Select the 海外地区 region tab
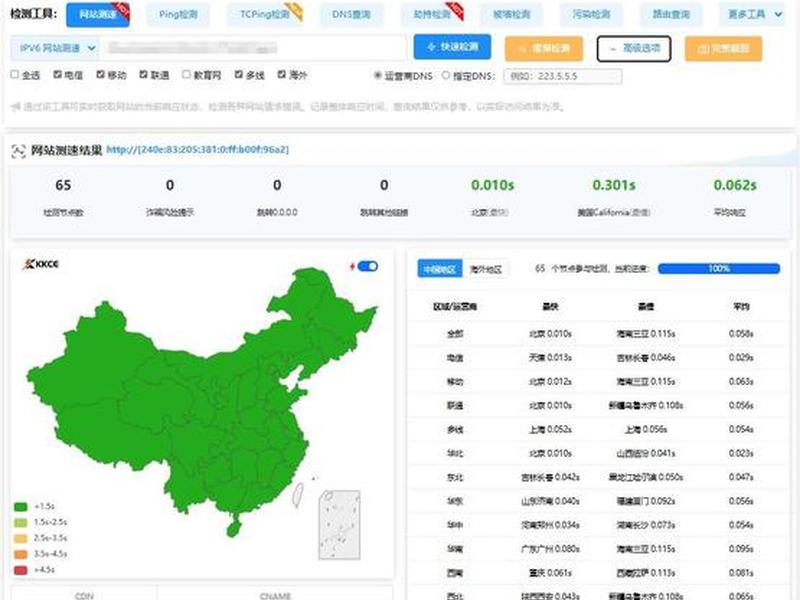 485,269
